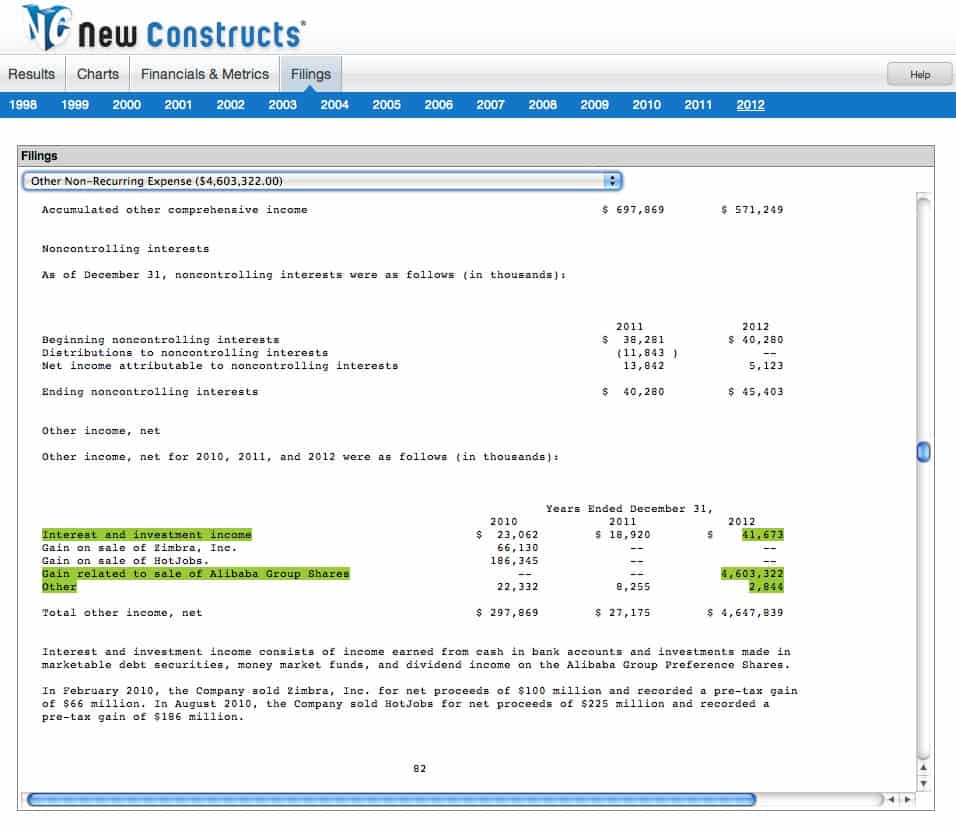This screenshot has height=834, width=956.
Task: Select the Filings tab
Action: 311,74
